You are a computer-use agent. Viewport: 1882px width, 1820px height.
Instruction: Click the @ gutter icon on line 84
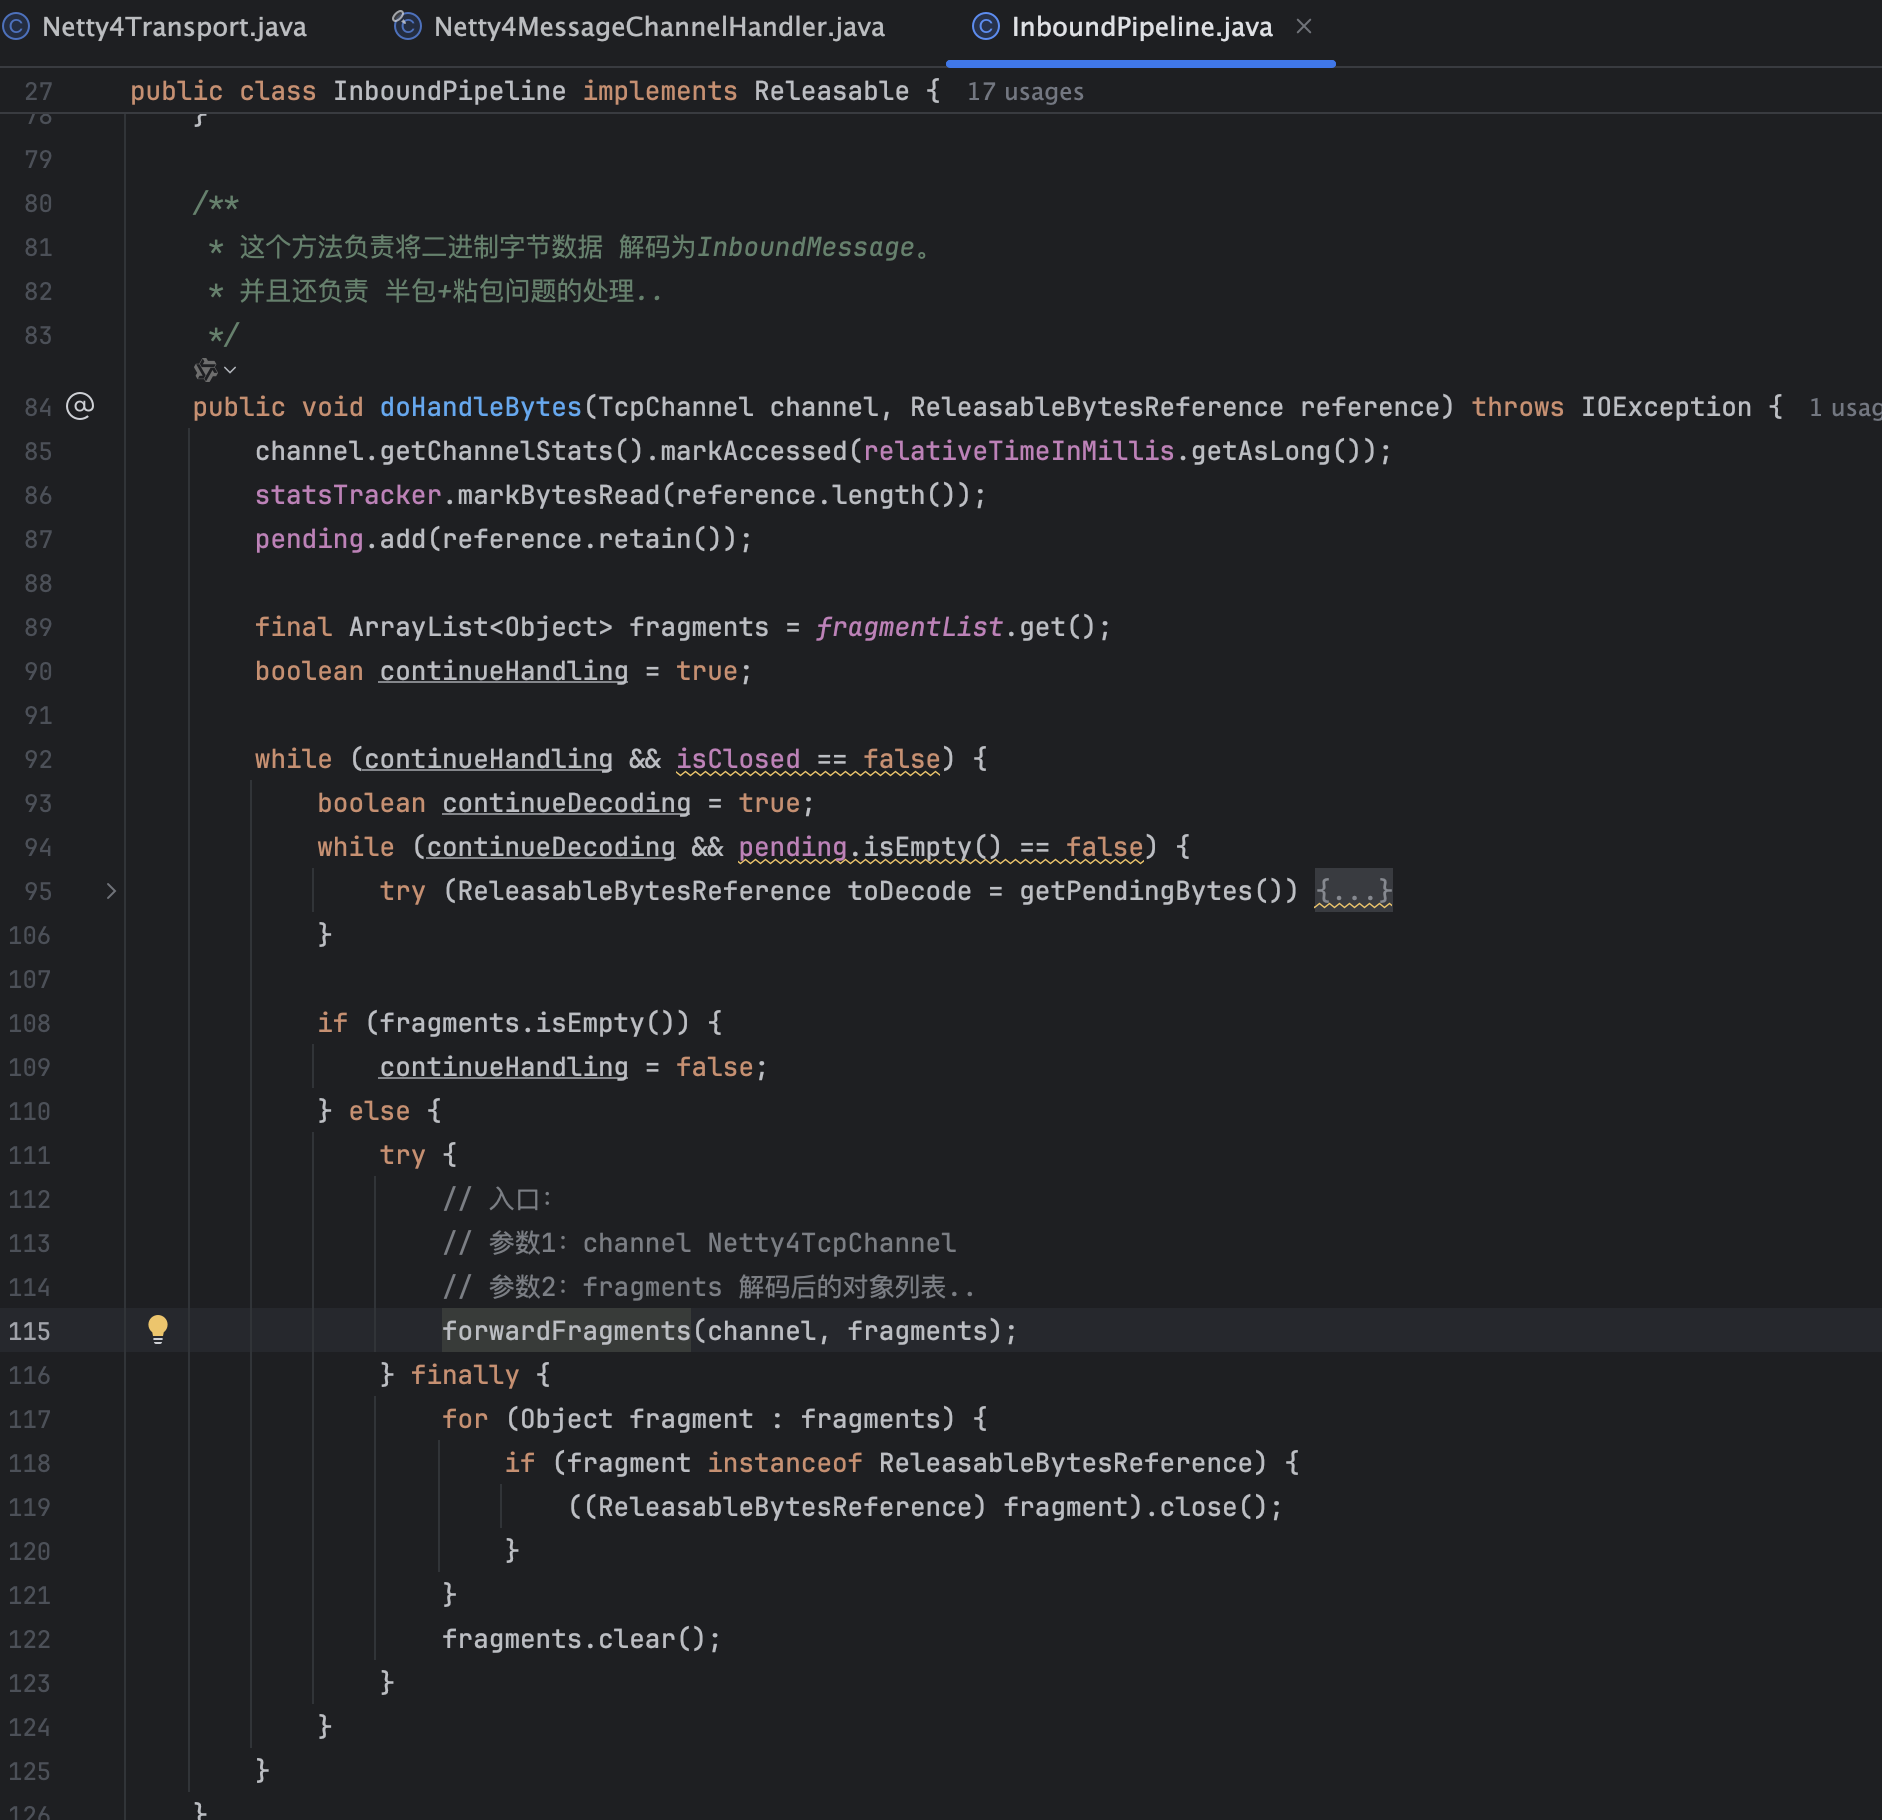(80, 406)
